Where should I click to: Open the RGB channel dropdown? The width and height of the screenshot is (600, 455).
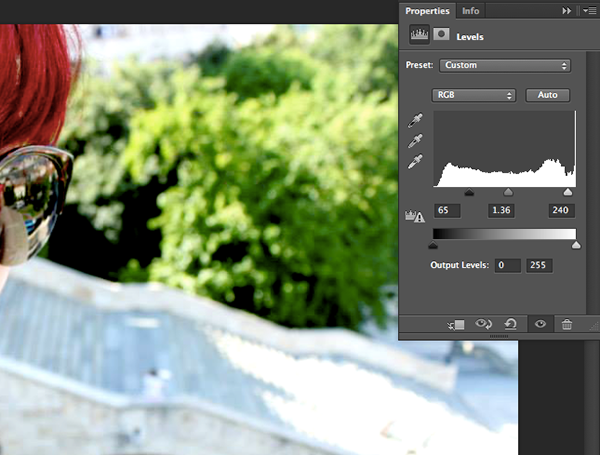pyautogui.click(x=474, y=95)
